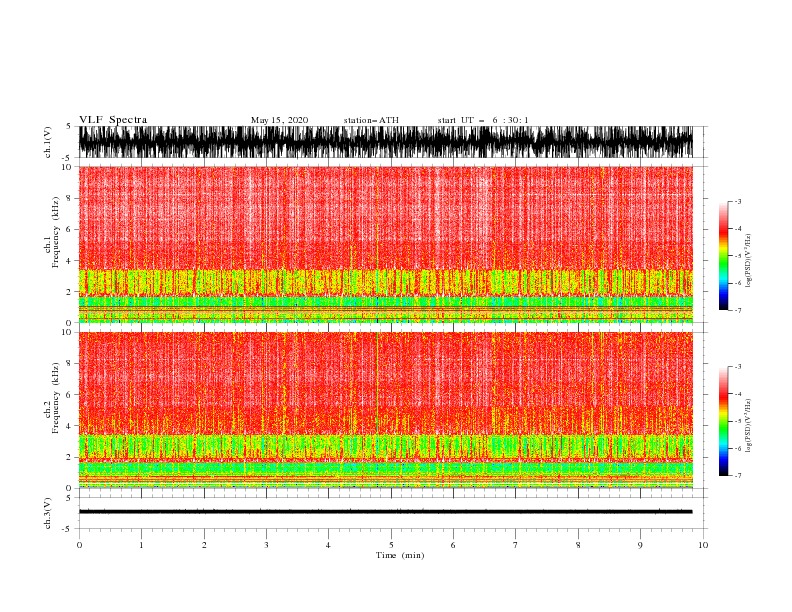
Task: Click the ch.2 frequency axis "4" tick label
Action: [69, 426]
